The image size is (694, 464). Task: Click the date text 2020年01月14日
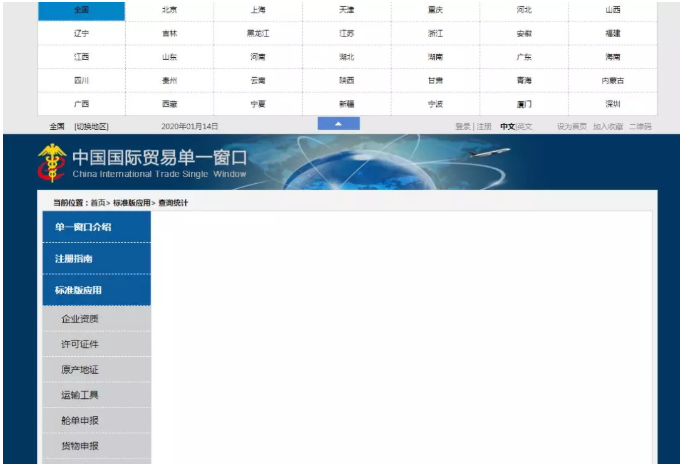click(189, 127)
